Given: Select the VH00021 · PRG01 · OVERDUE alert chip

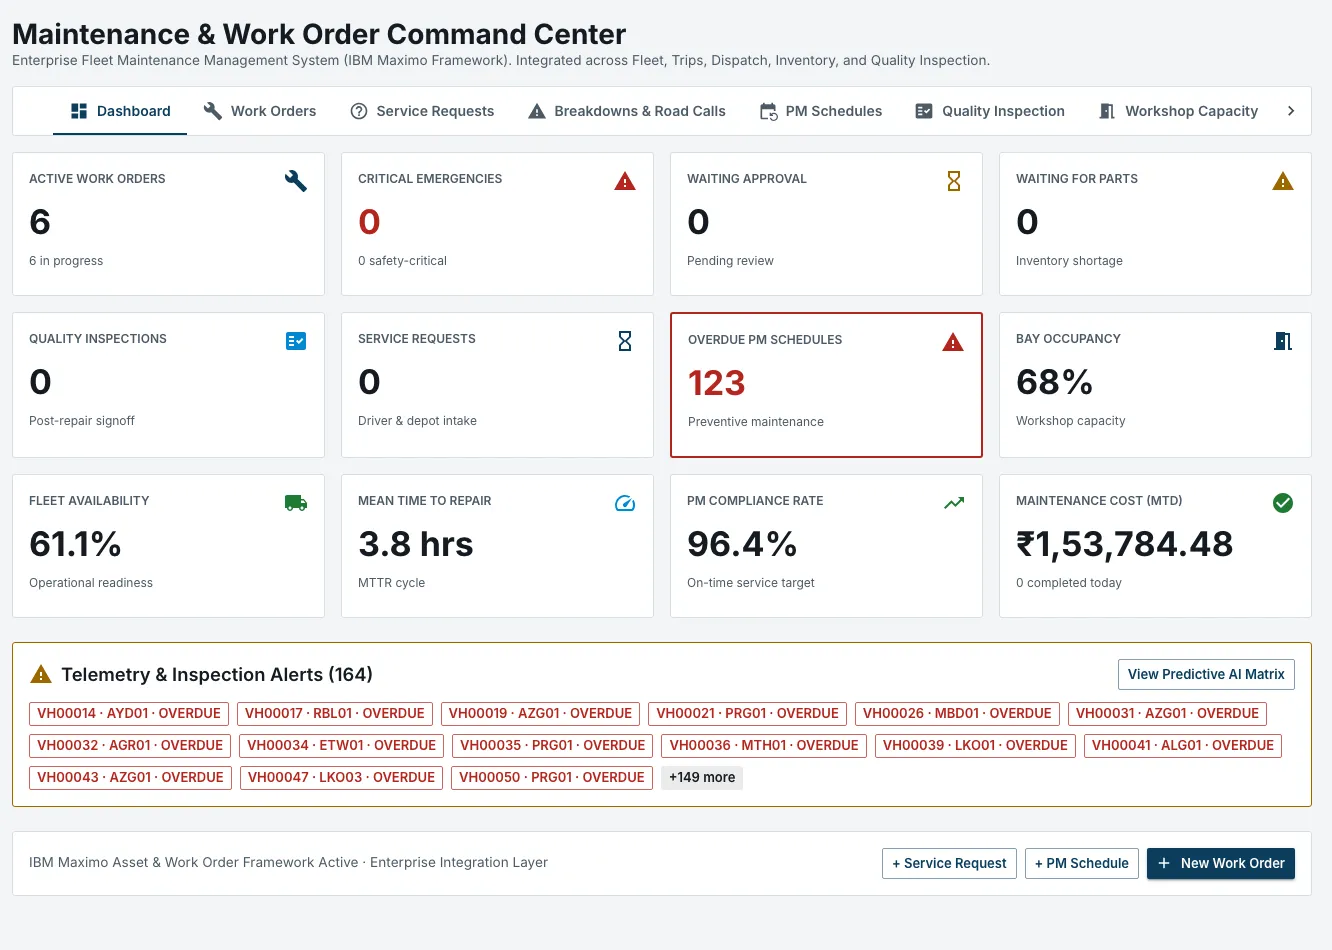Looking at the screenshot, I should (x=747, y=713).
